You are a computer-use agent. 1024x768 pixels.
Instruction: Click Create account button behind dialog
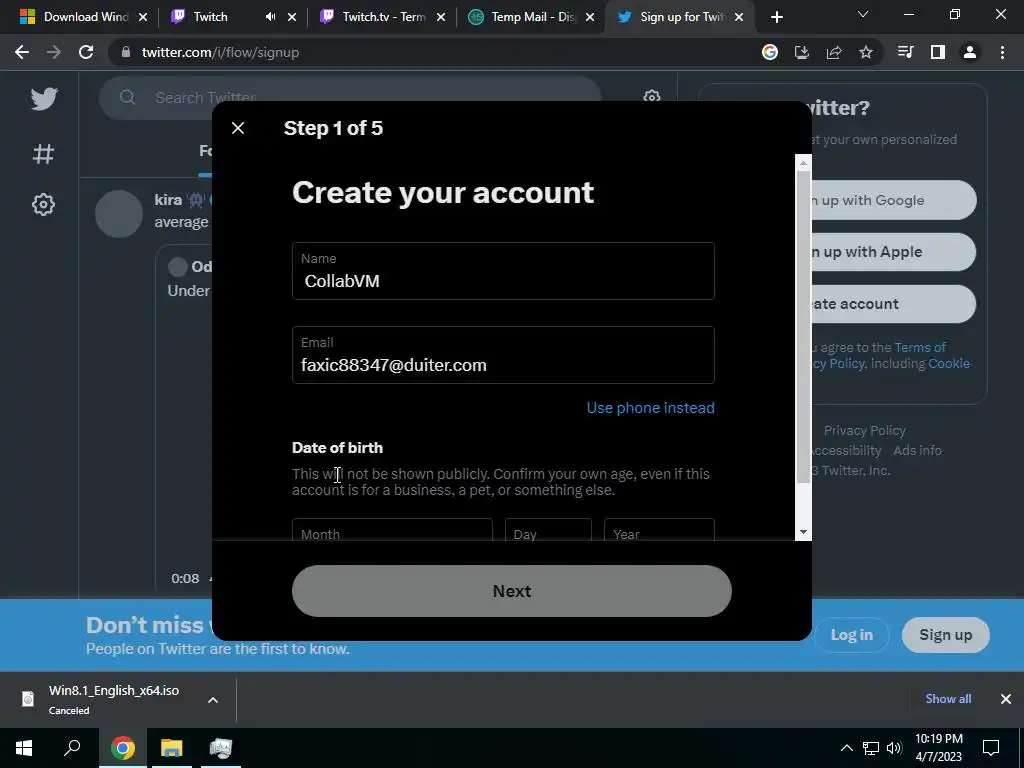point(893,304)
